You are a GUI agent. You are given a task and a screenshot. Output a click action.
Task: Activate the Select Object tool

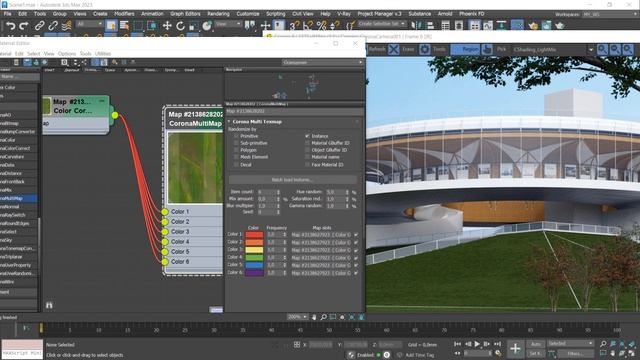pyautogui.click(x=111, y=26)
